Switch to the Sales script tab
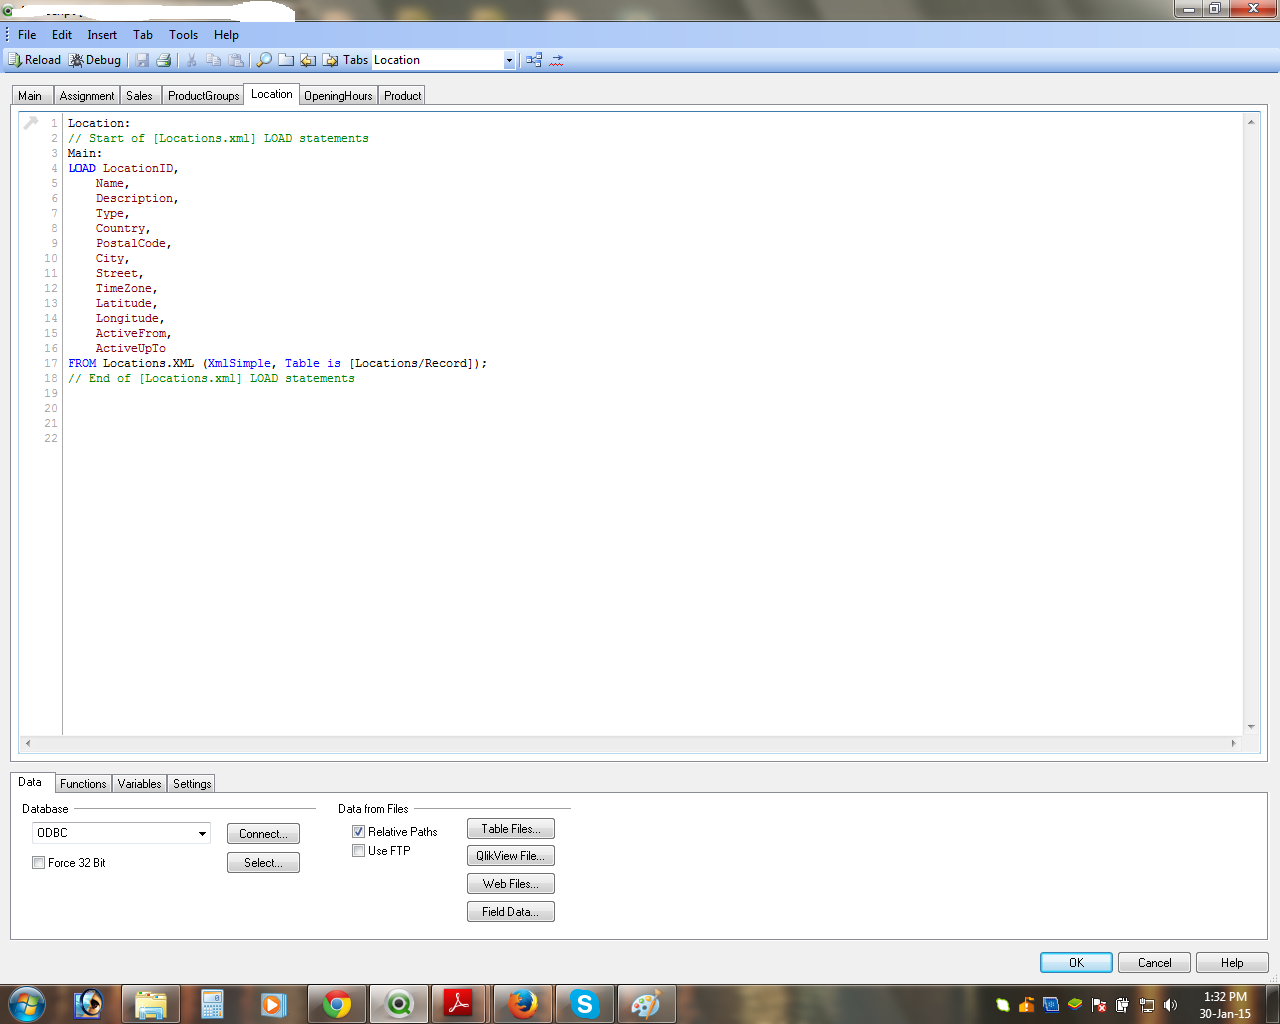Screen dimensions: 1280x1024 140,96
